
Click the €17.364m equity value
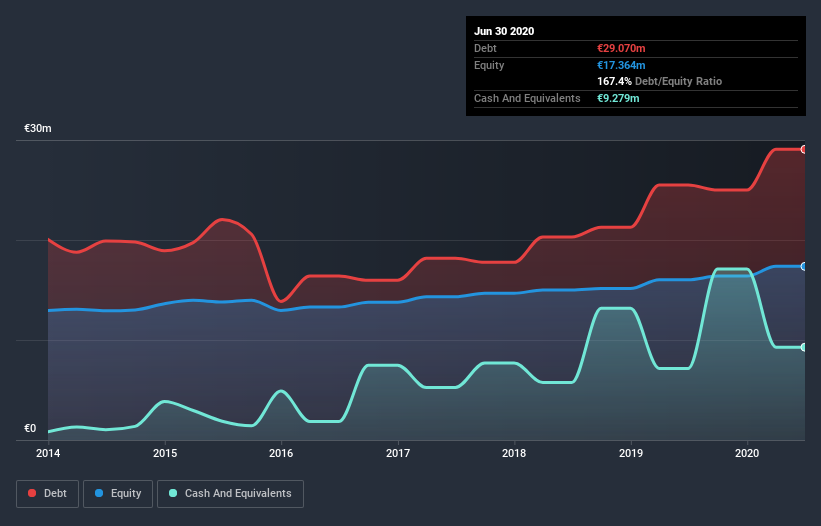click(621, 65)
